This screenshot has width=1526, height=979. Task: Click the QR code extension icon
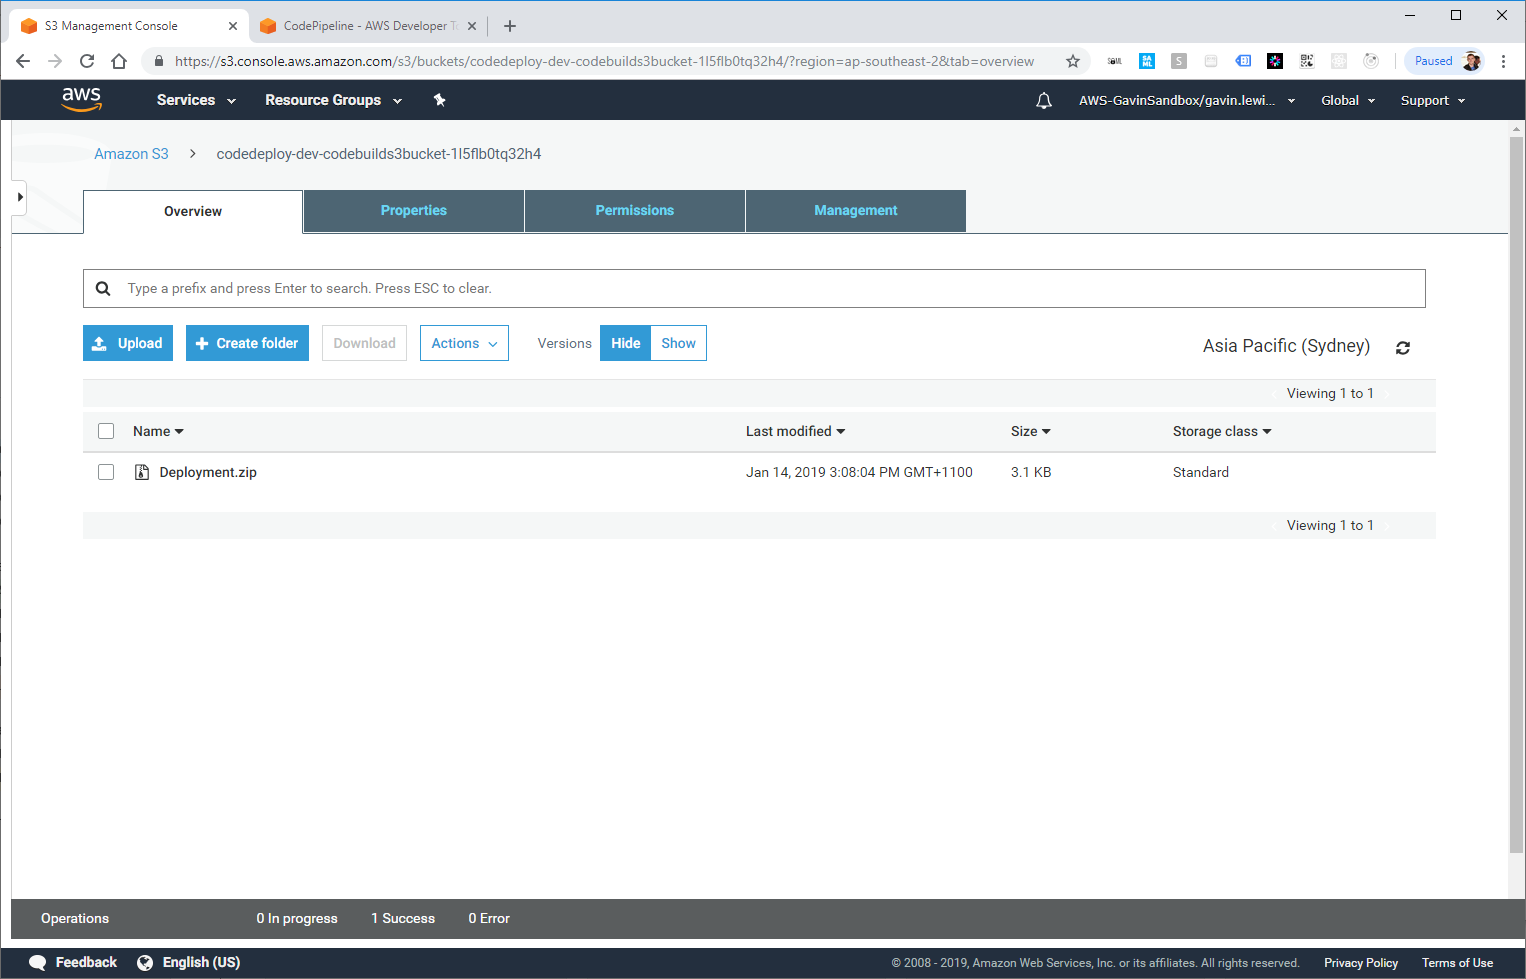coord(1307,61)
